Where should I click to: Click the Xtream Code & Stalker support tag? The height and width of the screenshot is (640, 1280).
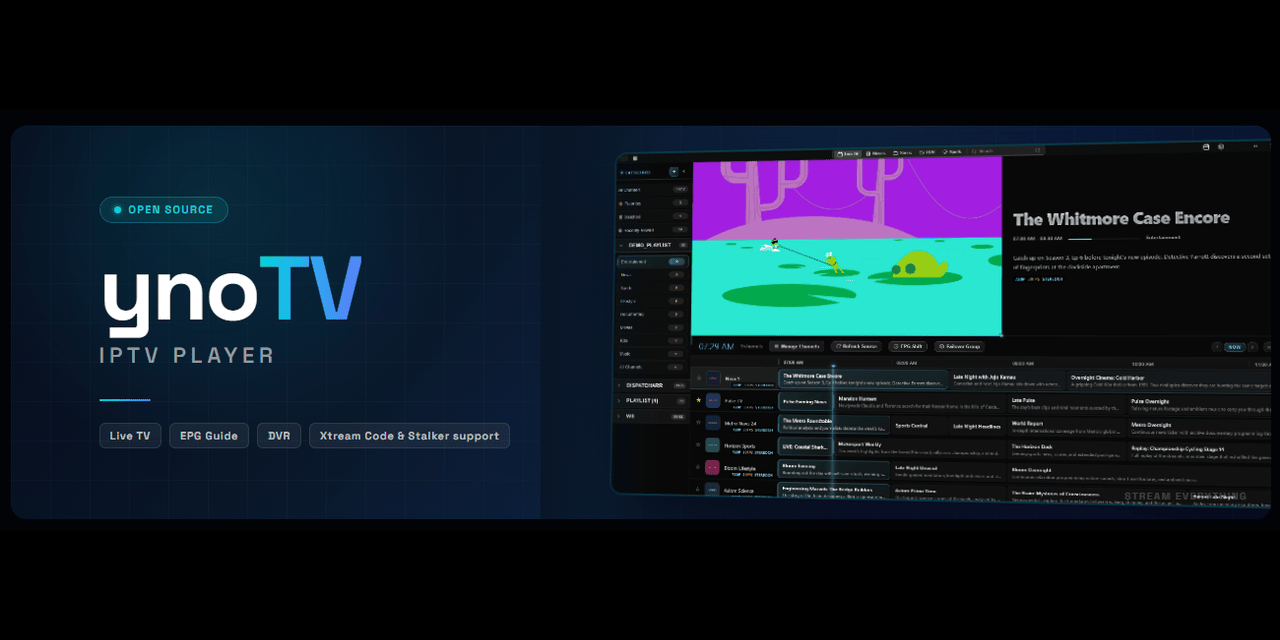[x=409, y=436]
